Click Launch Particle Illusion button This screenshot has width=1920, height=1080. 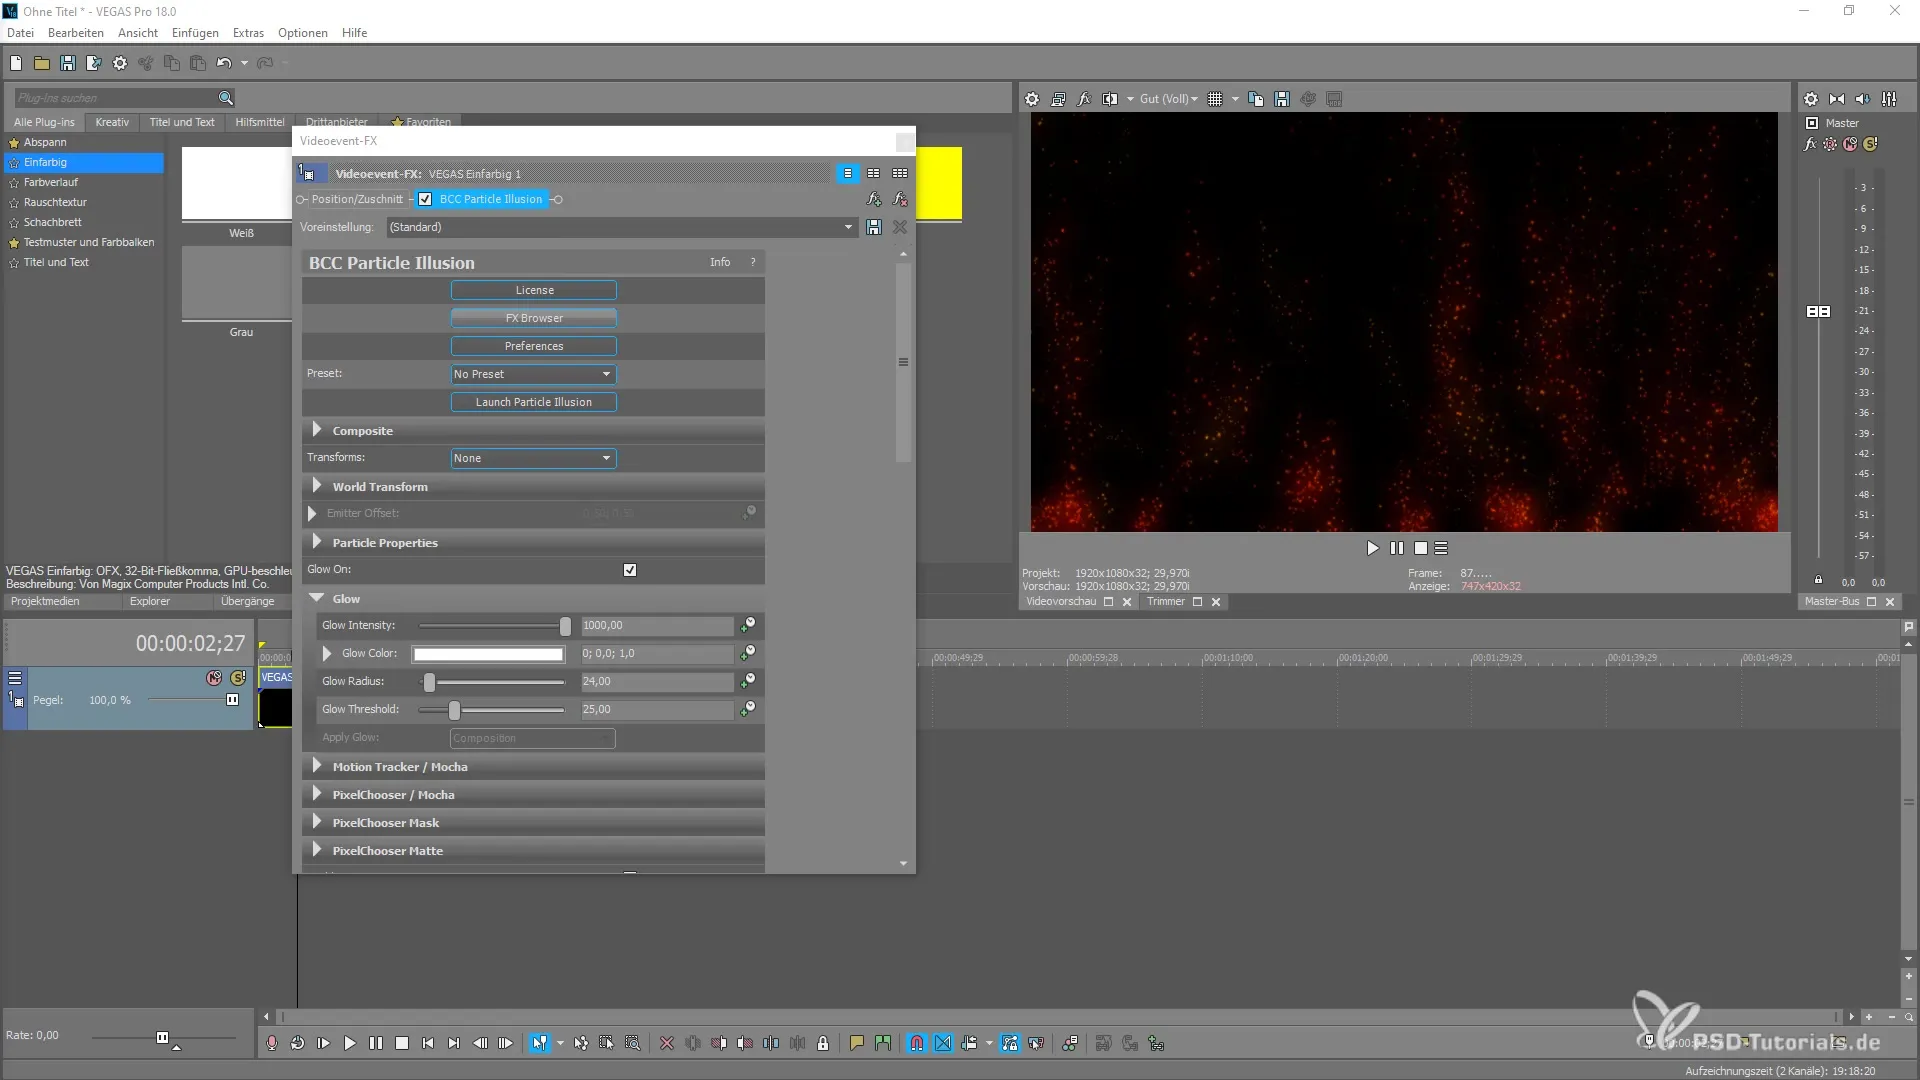[x=534, y=402]
